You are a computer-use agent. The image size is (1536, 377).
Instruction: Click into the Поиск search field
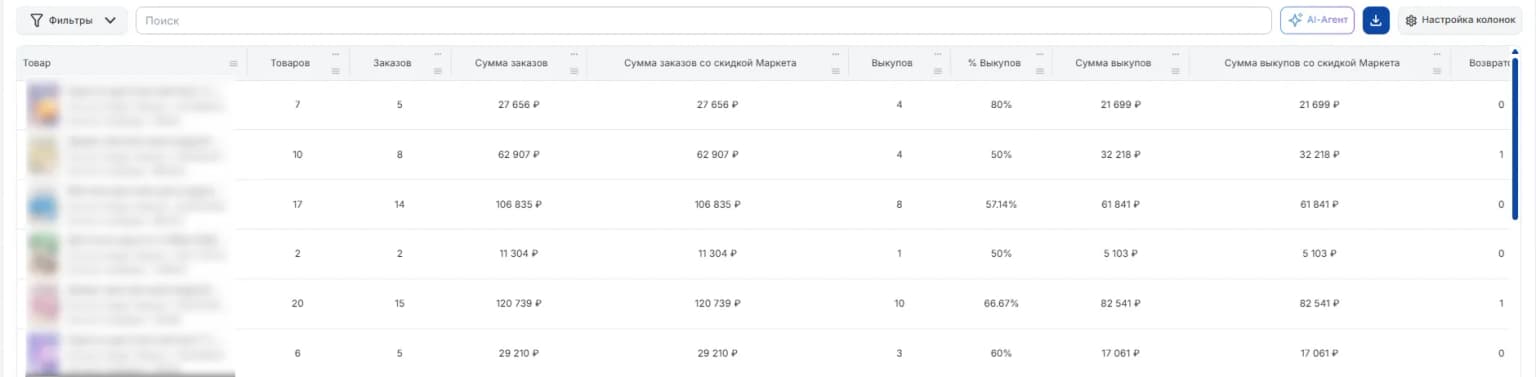coord(703,20)
